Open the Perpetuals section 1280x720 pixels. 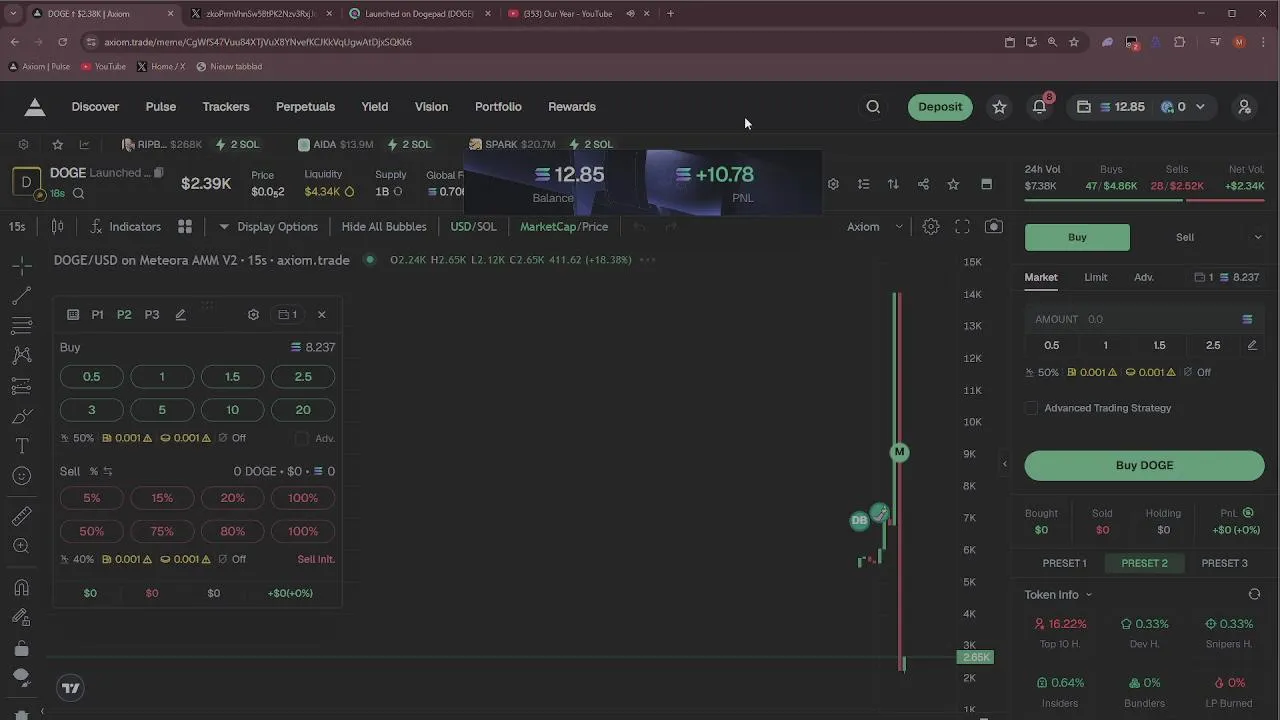click(x=305, y=107)
